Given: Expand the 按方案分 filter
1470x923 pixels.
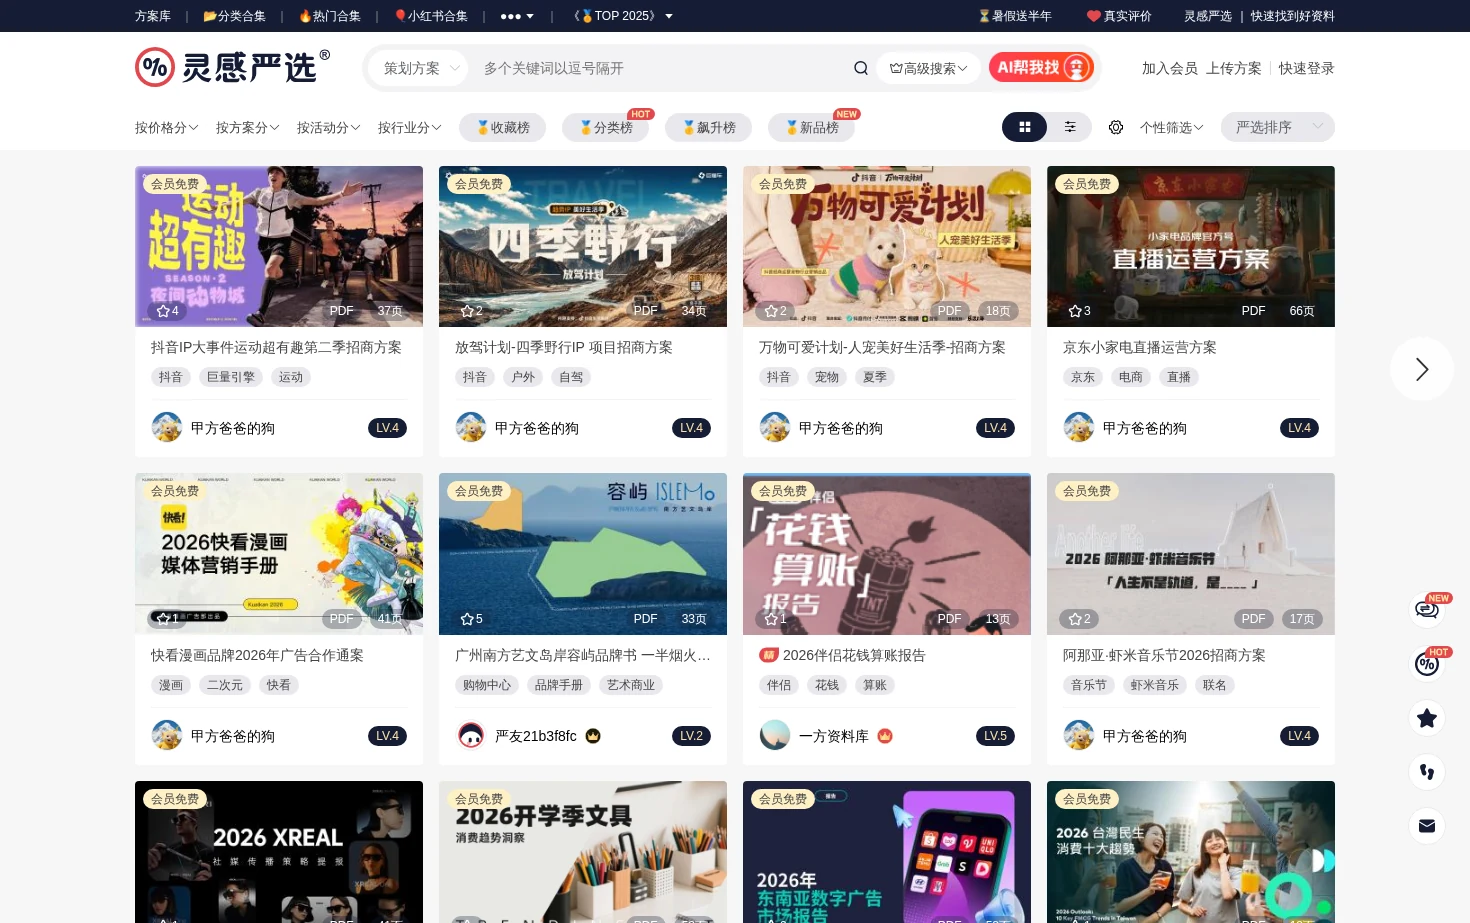Looking at the screenshot, I should tap(248, 127).
